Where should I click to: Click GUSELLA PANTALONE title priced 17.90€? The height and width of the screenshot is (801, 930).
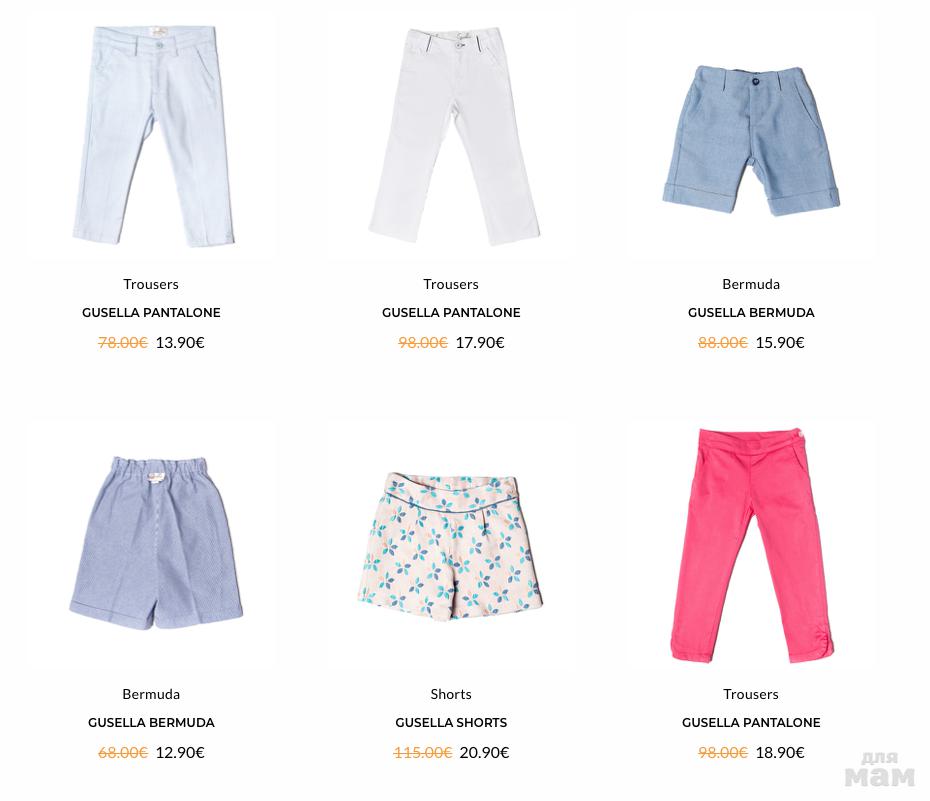pyautogui.click(x=451, y=312)
